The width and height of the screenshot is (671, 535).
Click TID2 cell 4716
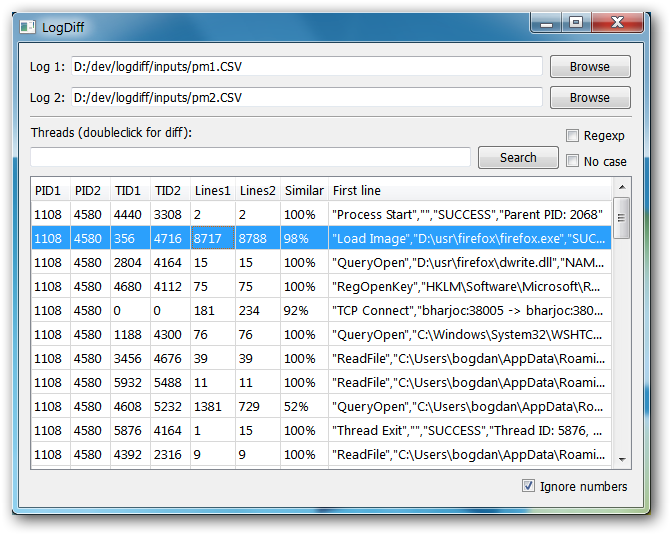pyautogui.click(x=170, y=238)
